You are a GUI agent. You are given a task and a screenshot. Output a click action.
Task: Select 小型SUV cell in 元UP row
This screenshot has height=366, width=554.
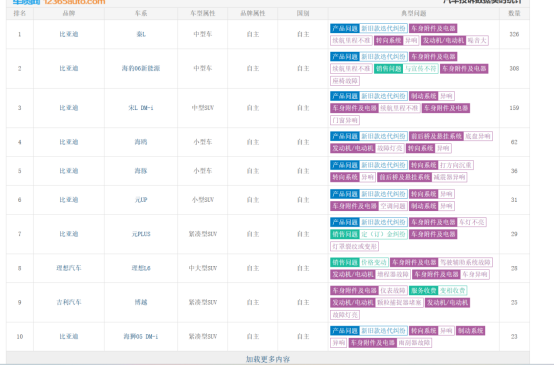pos(203,200)
